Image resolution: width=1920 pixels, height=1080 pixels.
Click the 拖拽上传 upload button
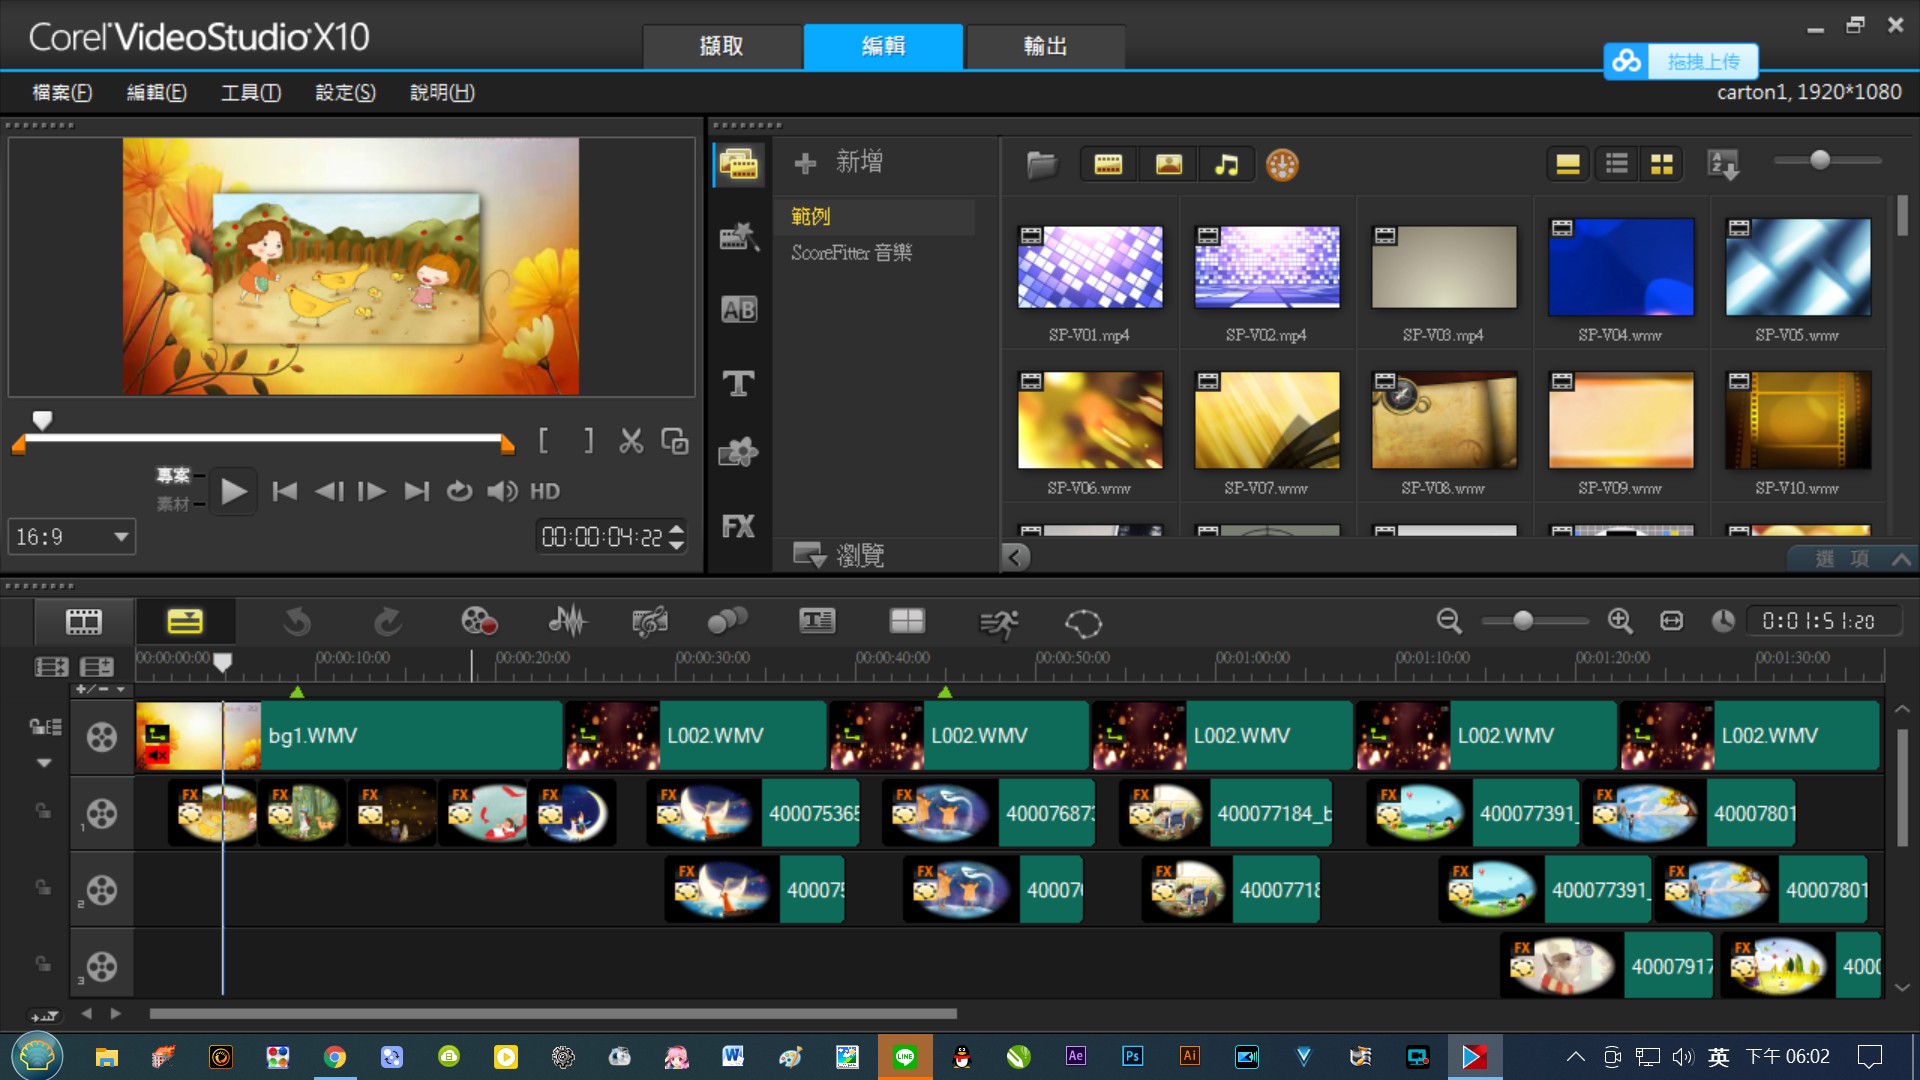pos(1681,61)
